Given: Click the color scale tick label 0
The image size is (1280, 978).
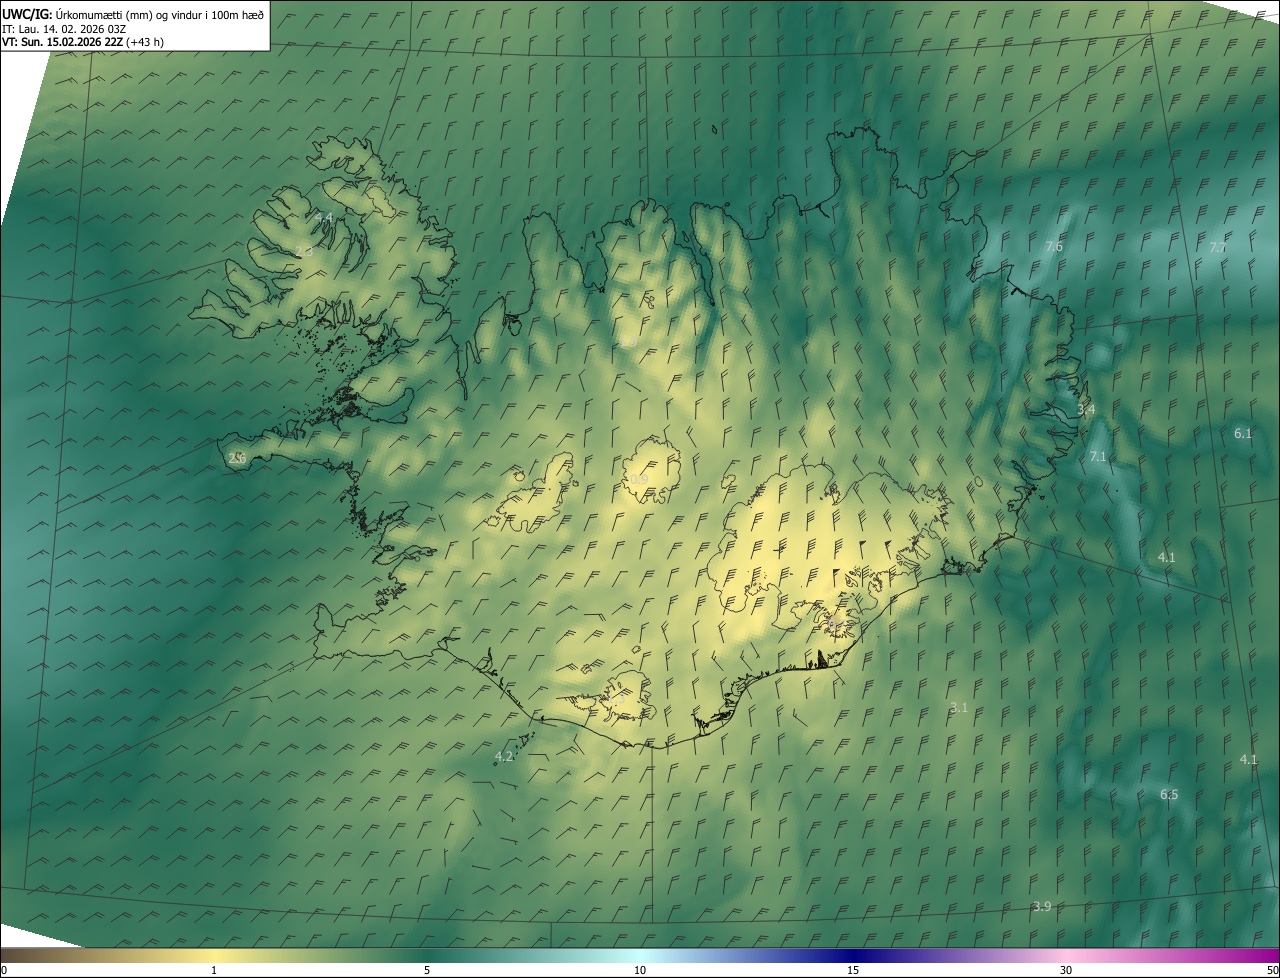Looking at the screenshot, I should tap(3, 971).
